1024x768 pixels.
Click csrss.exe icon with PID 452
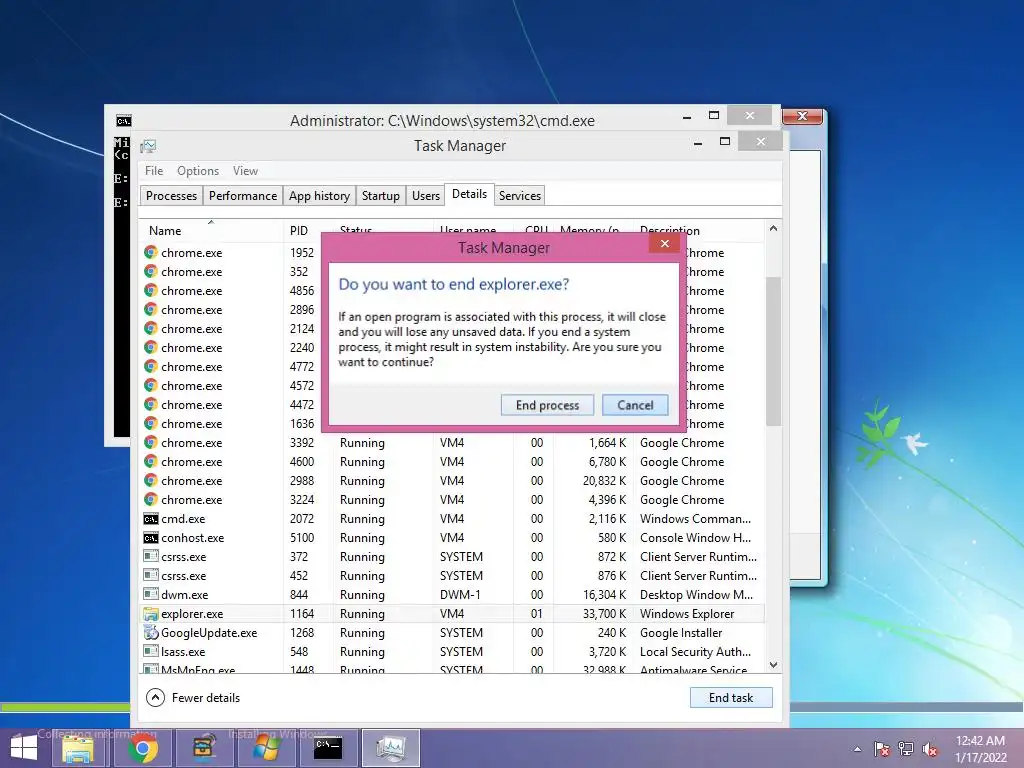click(x=151, y=576)
